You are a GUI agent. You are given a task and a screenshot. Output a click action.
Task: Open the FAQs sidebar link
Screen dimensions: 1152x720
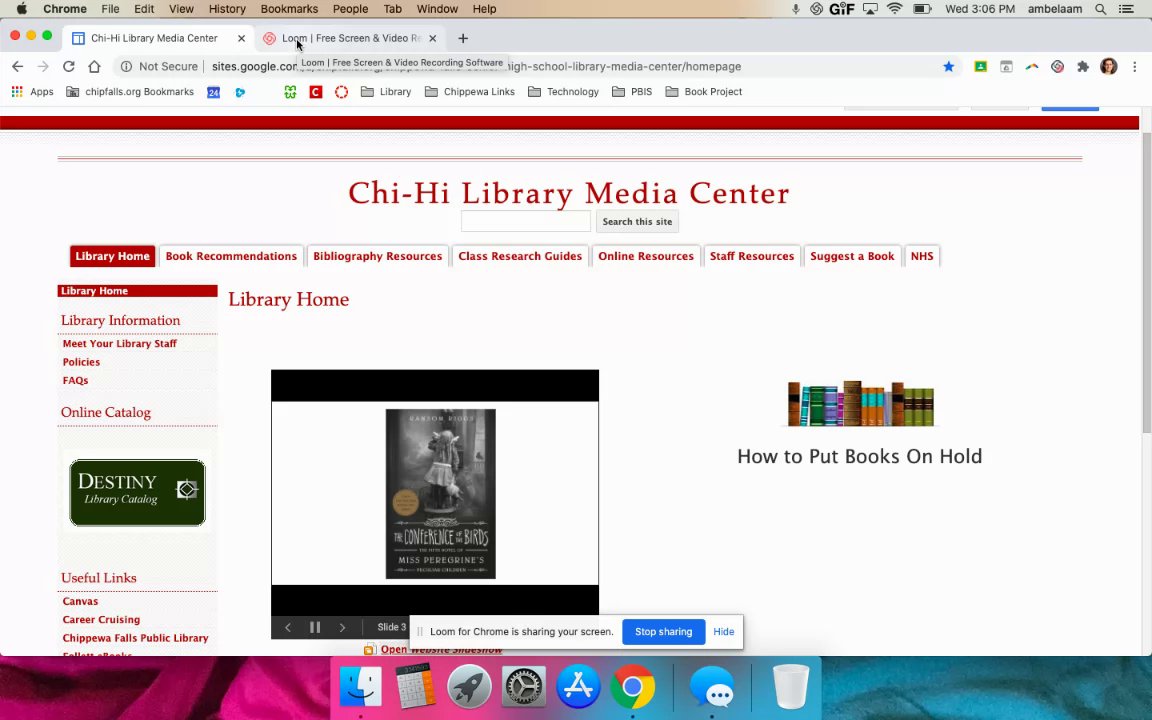click(x=75, y=381)
